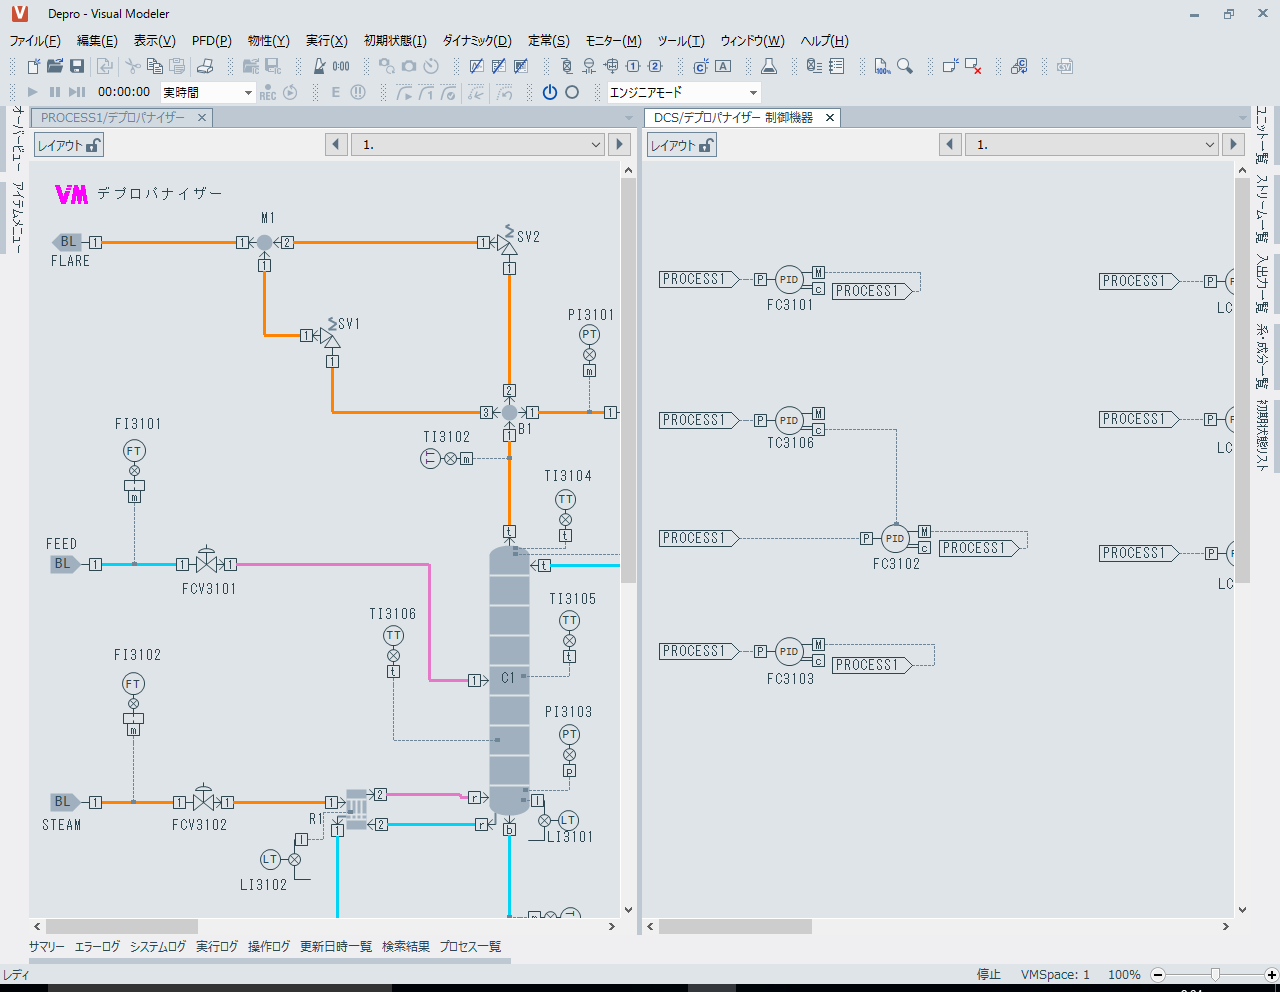Click the flask icon in toolbar

pos(769,66)
